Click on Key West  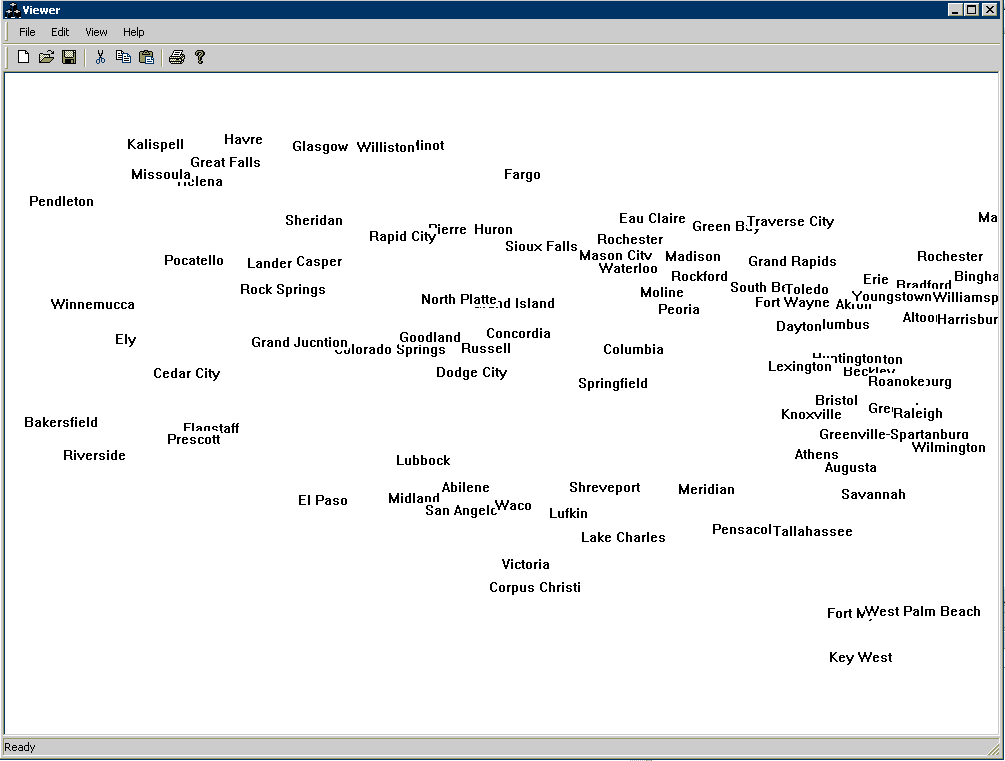click(x=860, y=657)
